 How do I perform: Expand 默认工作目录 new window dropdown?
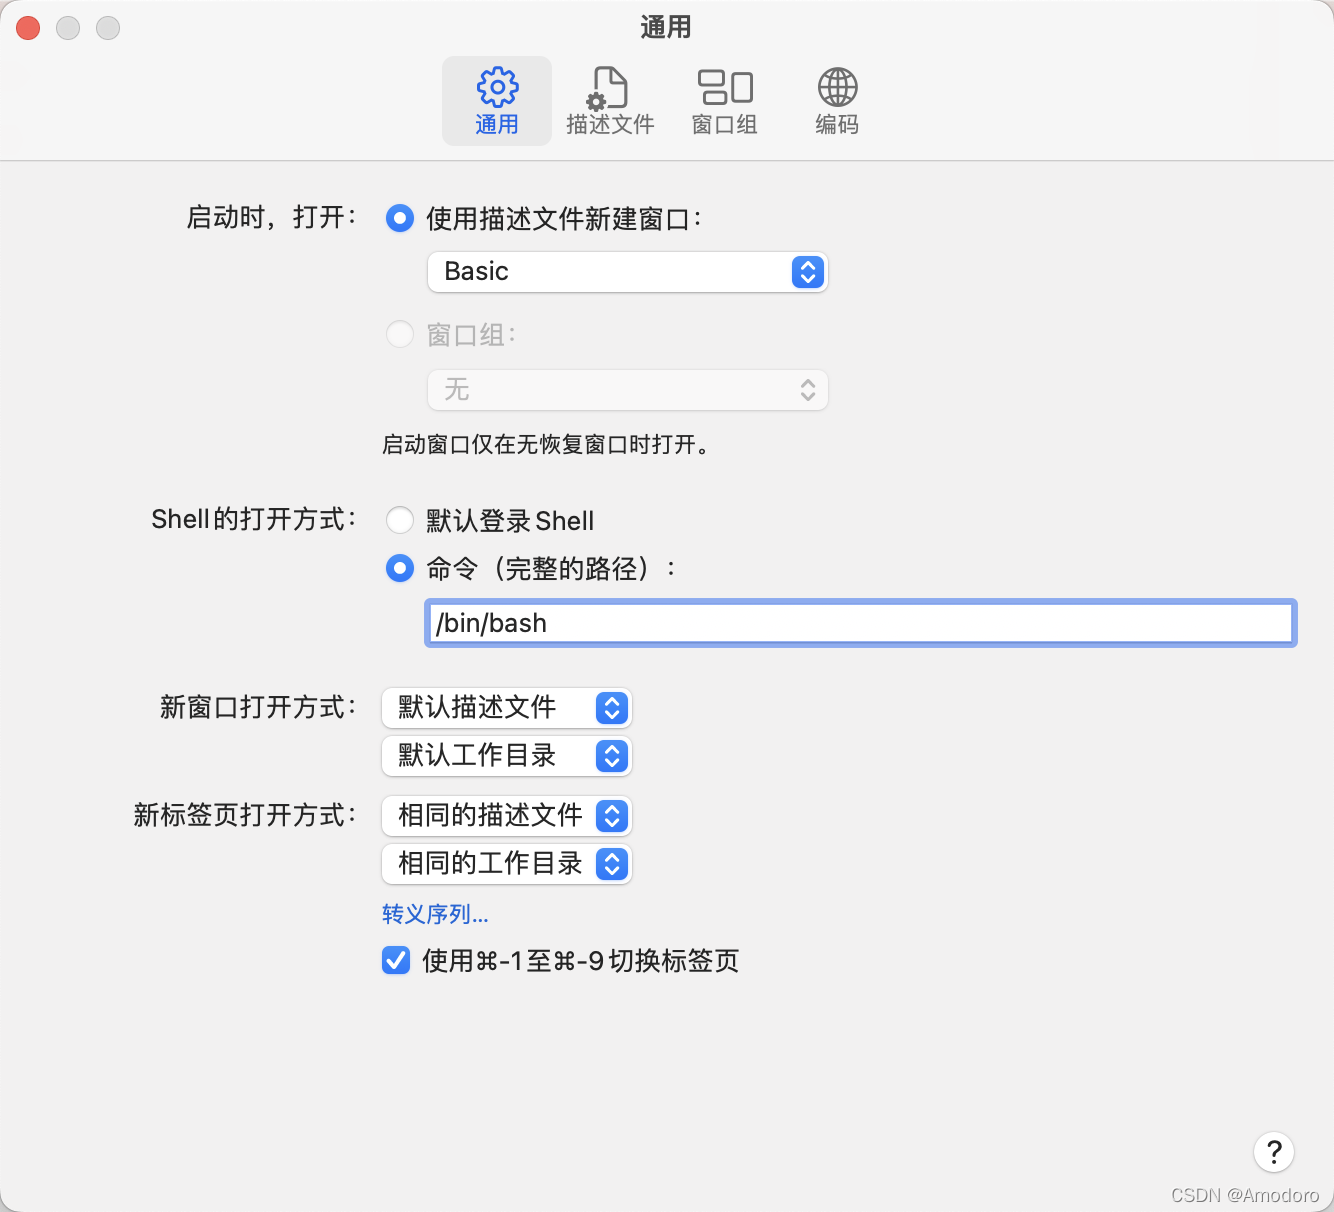click(507, 756)
